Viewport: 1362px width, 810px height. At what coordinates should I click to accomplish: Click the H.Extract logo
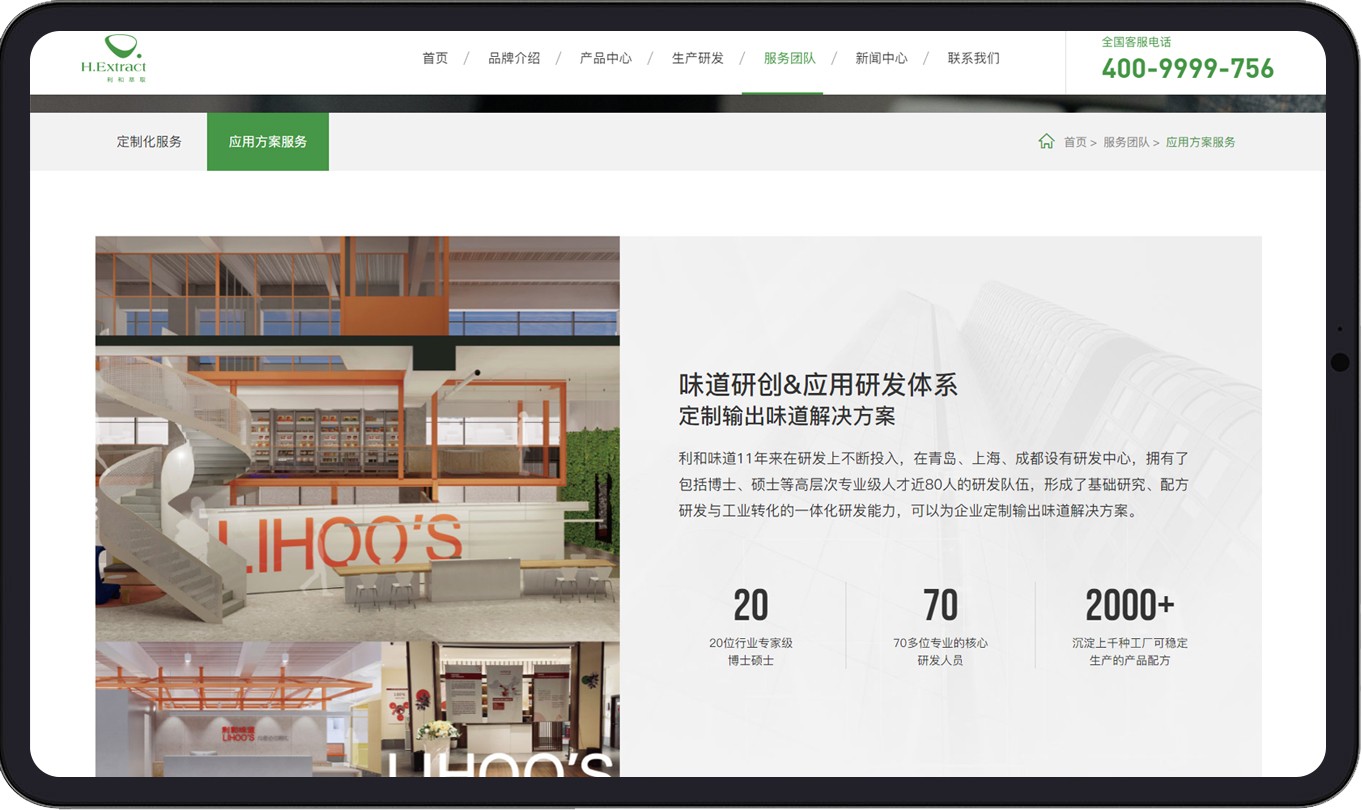[113, 59]
